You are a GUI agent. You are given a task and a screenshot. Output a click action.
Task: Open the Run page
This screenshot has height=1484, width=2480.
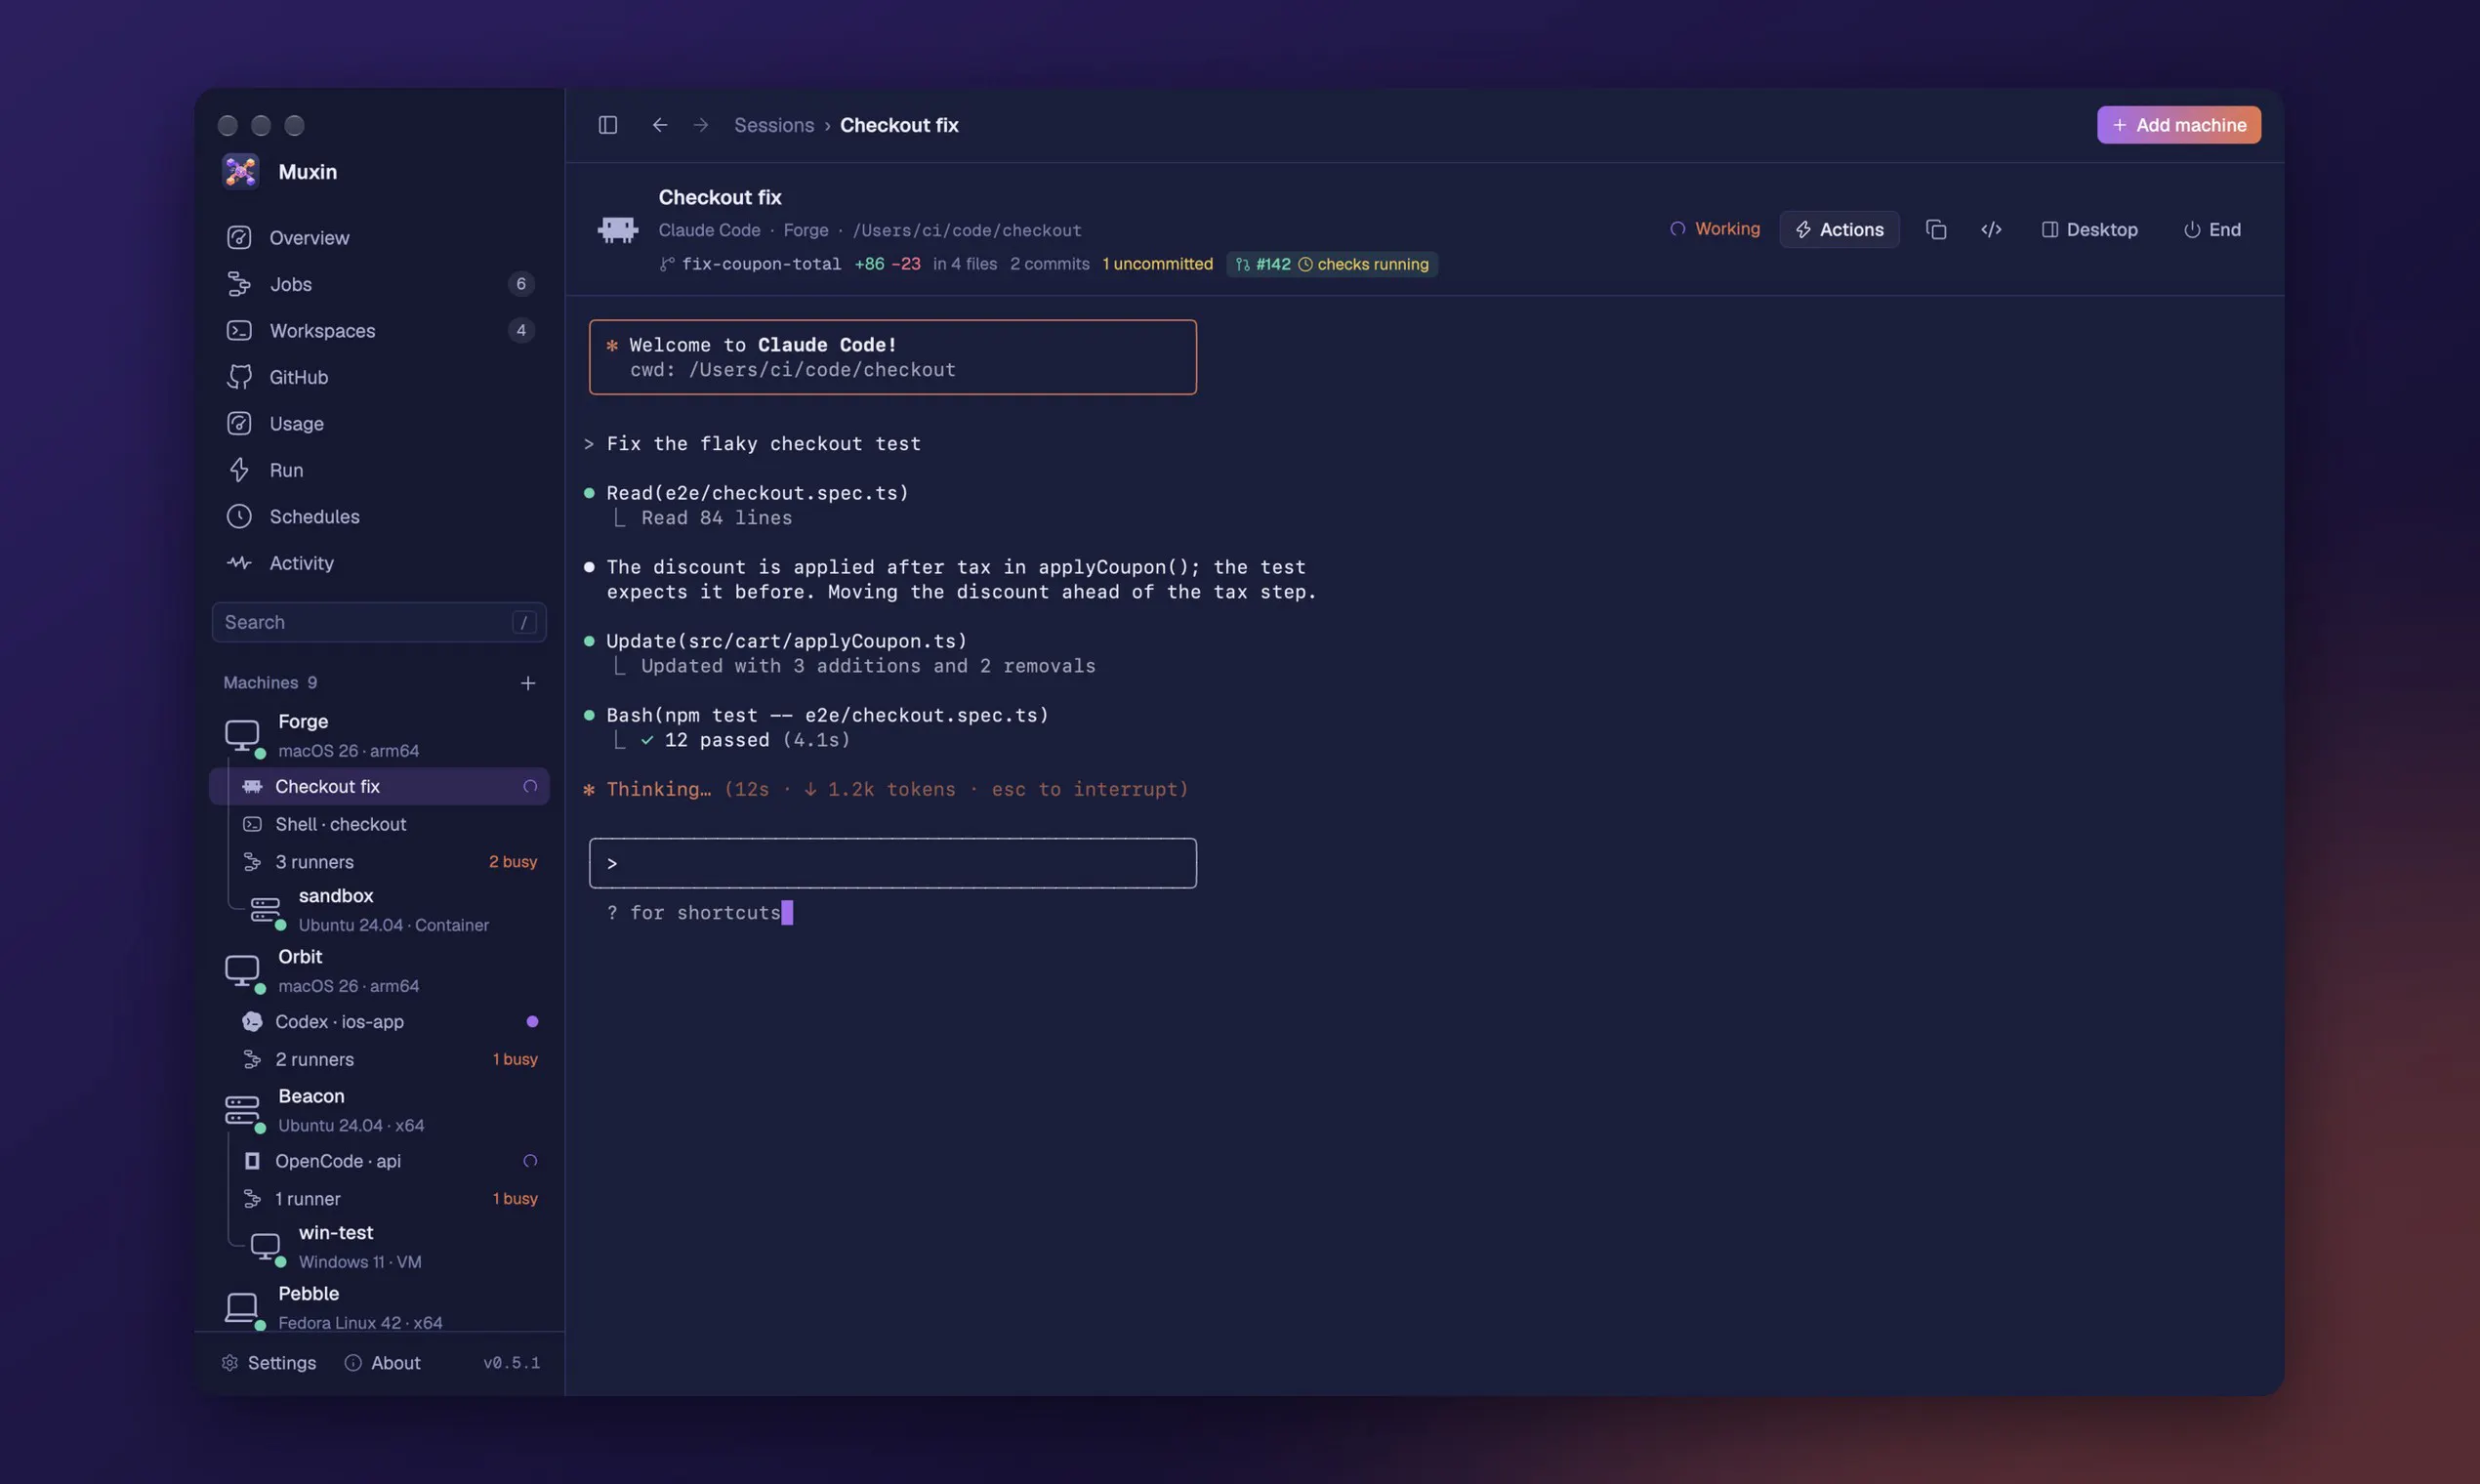(379, 470)
